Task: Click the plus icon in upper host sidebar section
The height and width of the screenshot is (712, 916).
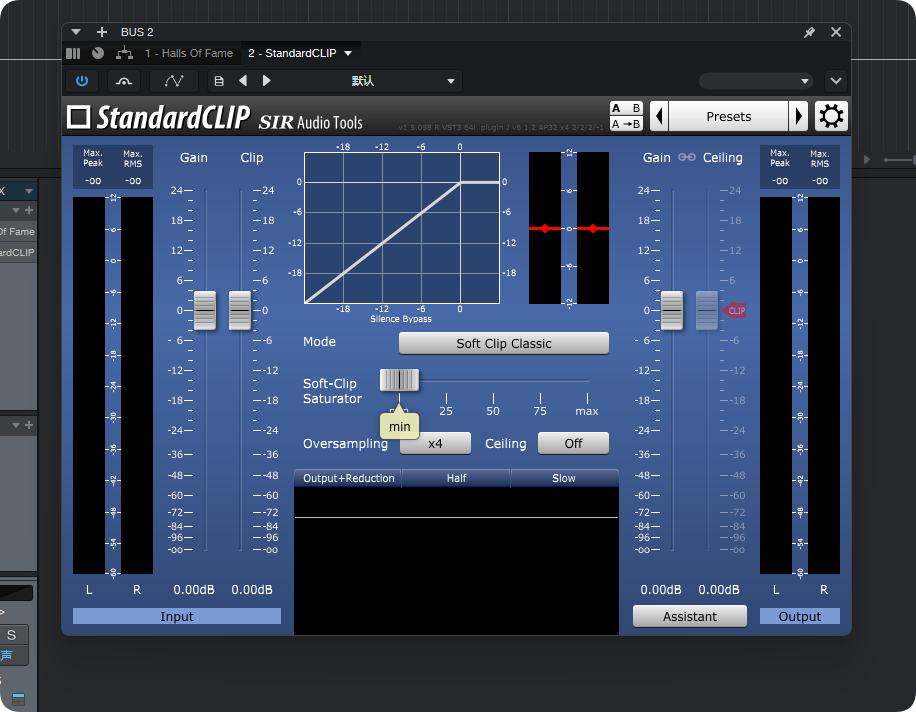Action: pyautogui.click(x=29, y=210)
